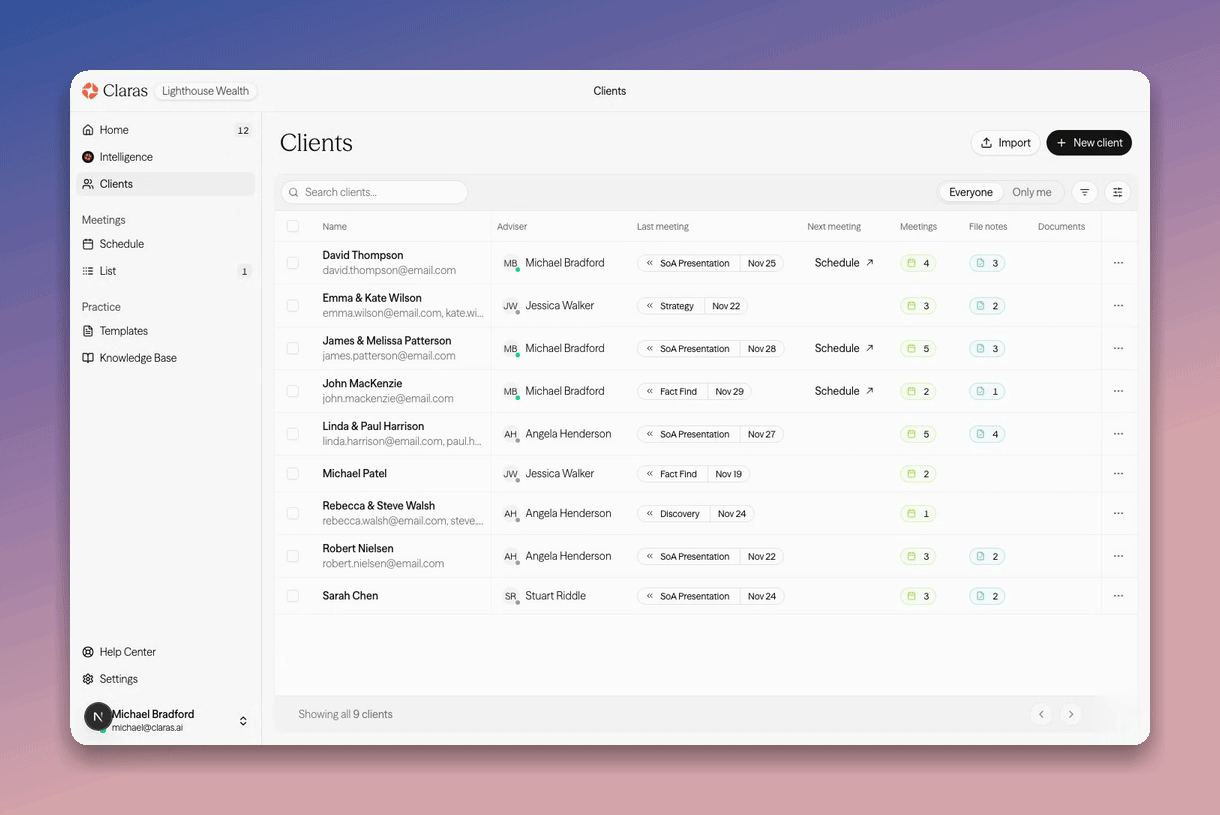Click the user avatar for Michael Bradford

pyautogui.click(x=97, y=717)
